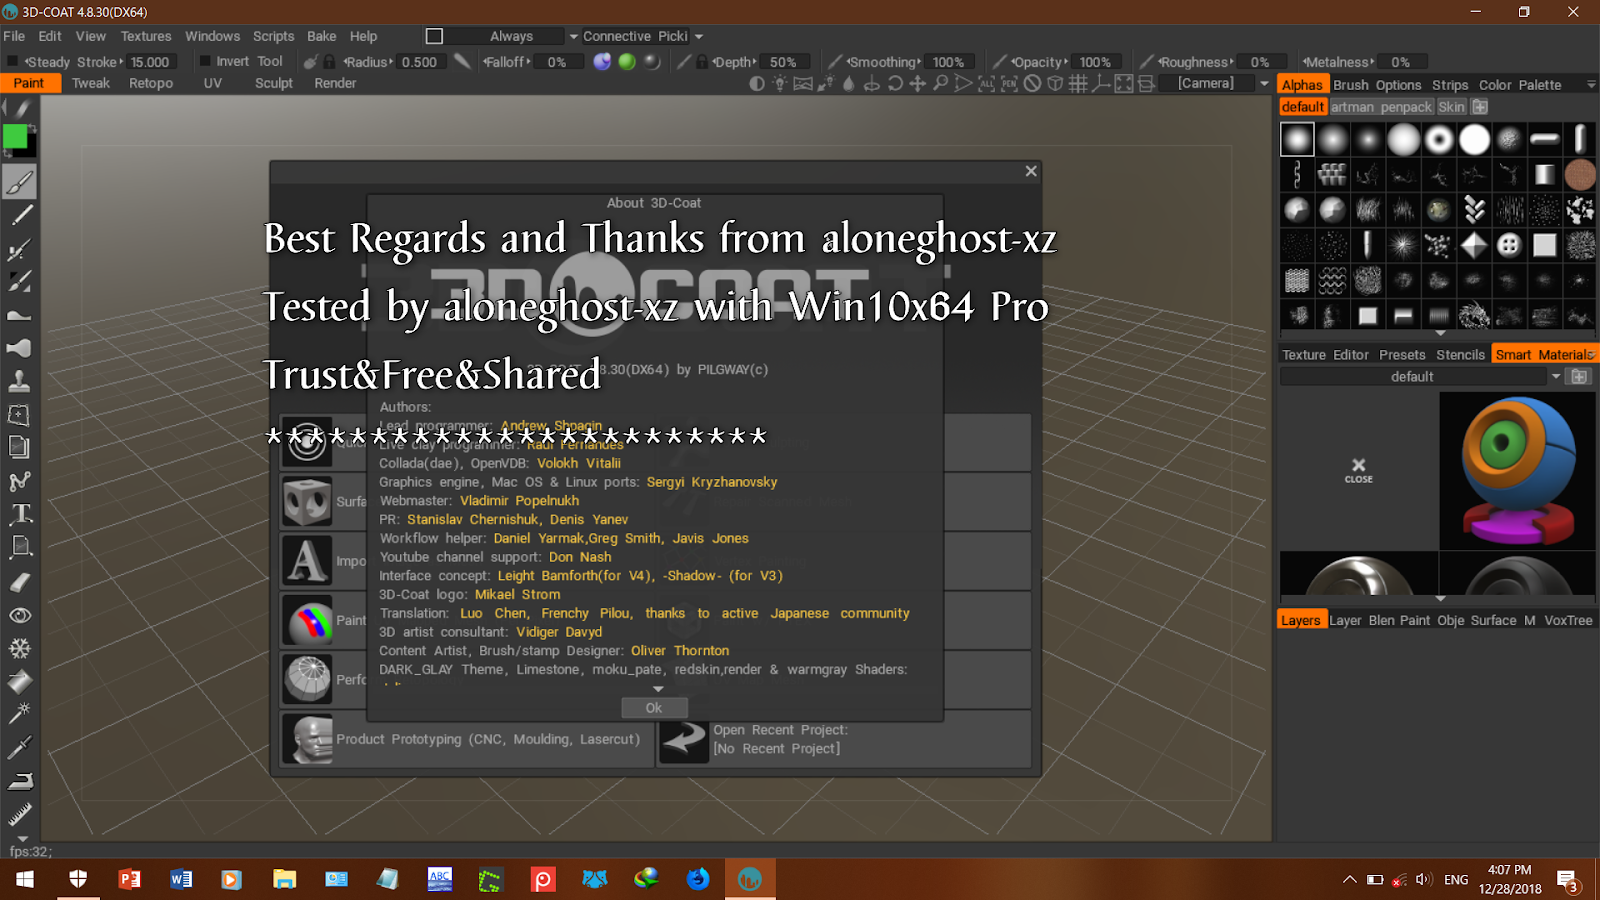
Task: Select the snowflake freeze tool
Action: tap(20, 648)
